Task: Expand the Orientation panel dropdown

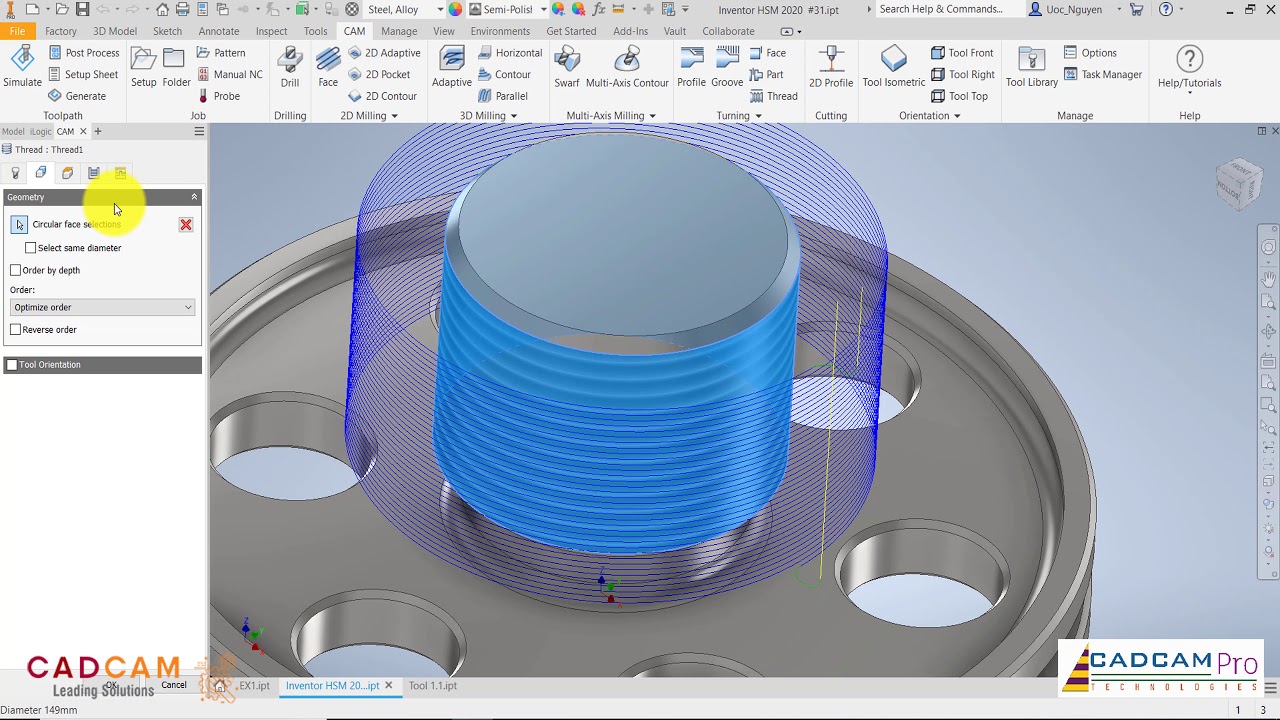Action: click(957, 116)
